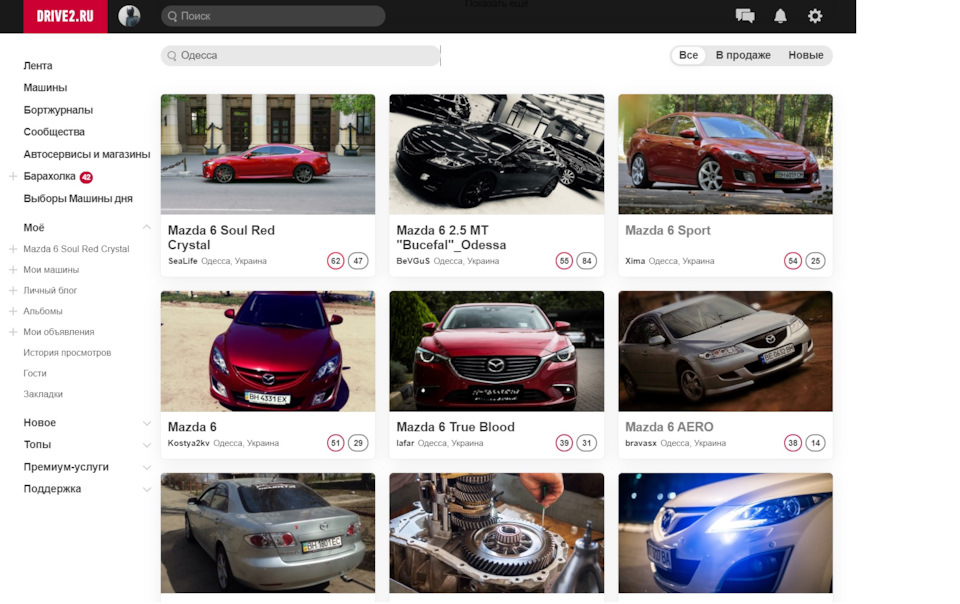The height and width of the screenshot is (604, 960).
Task: Click red 54 badge on Mazda 6 Sport card
Action: (793, 261)
